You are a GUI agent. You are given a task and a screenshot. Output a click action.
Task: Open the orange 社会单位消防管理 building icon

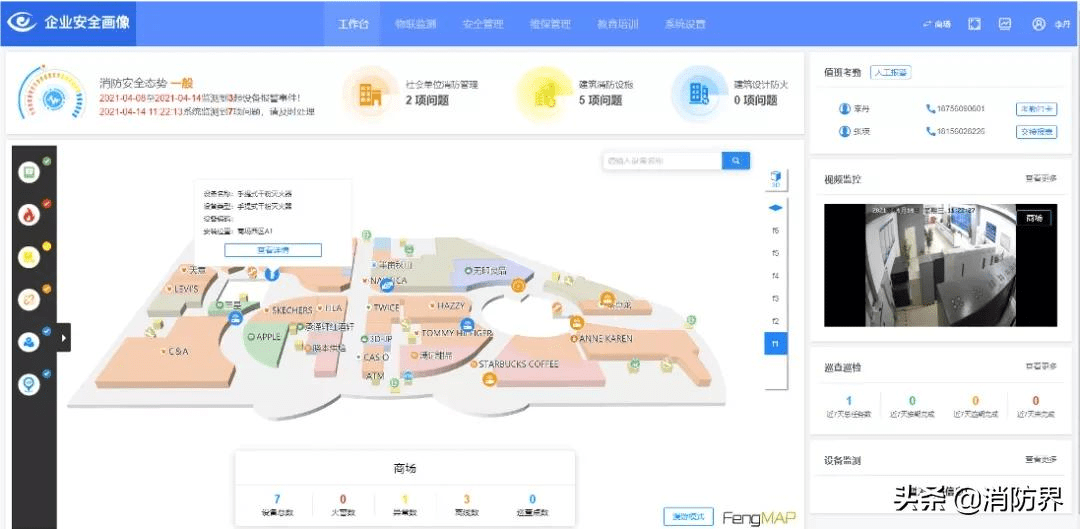coord(370,94)
